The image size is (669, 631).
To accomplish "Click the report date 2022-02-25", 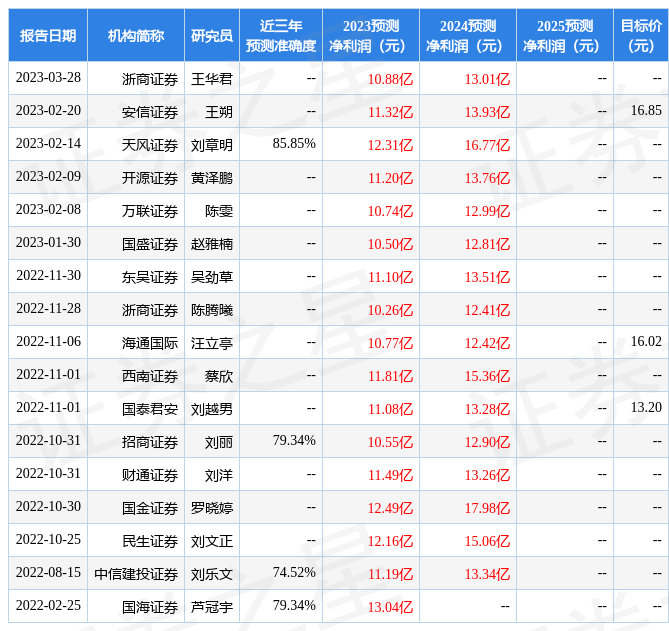I will [48, 606].
